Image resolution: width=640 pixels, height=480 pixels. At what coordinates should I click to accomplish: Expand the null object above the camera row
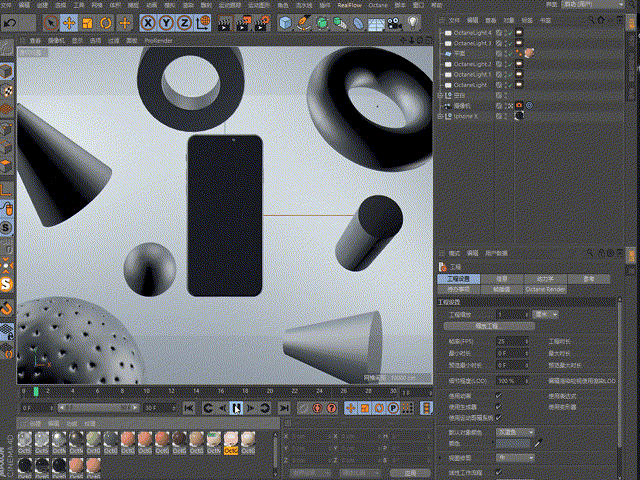point(440,96)
